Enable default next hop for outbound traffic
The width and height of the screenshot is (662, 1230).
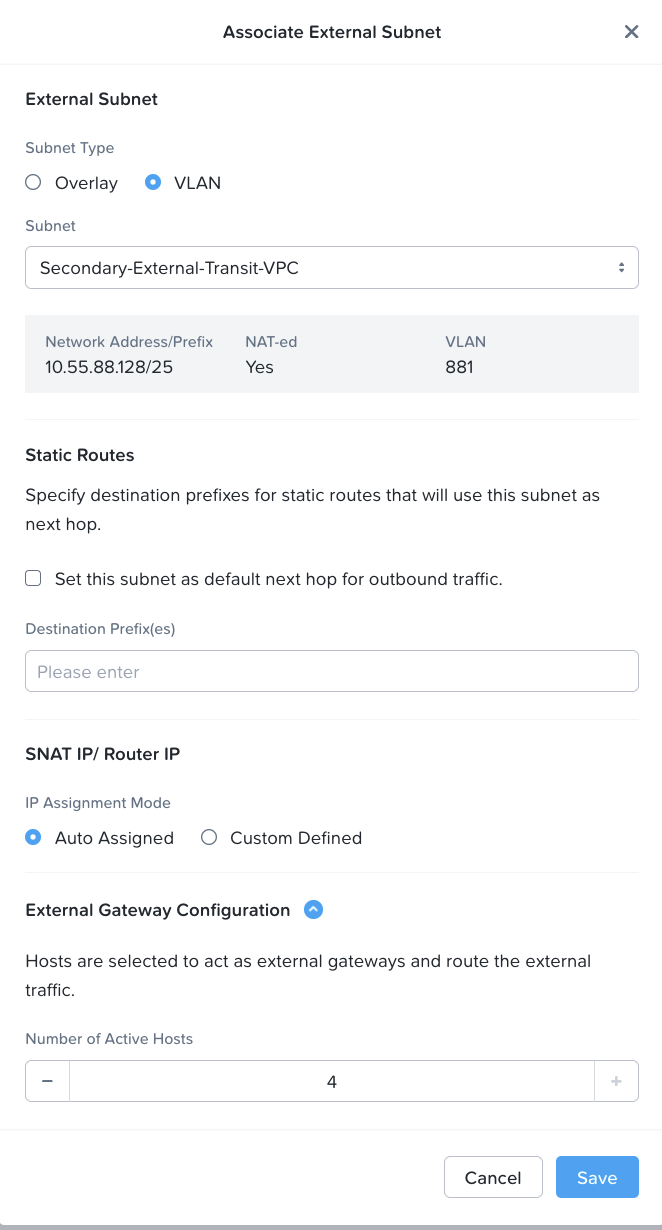34,579
